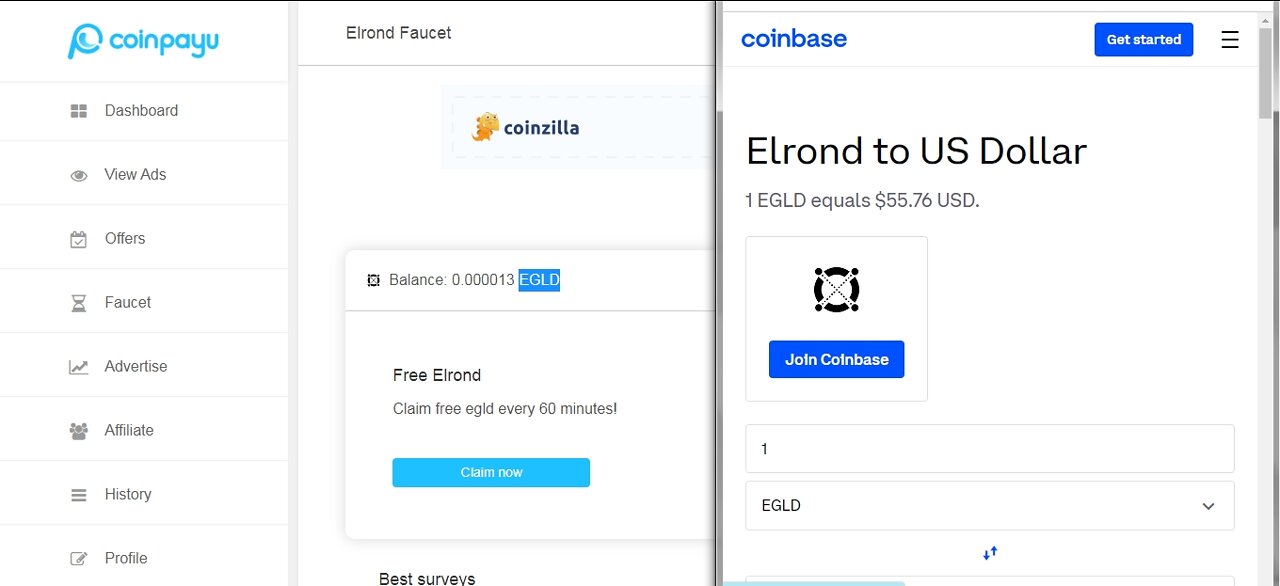Click the Advertise chart icon
The width and height of the screenshot is (1280, 586).
coord(79,367)
